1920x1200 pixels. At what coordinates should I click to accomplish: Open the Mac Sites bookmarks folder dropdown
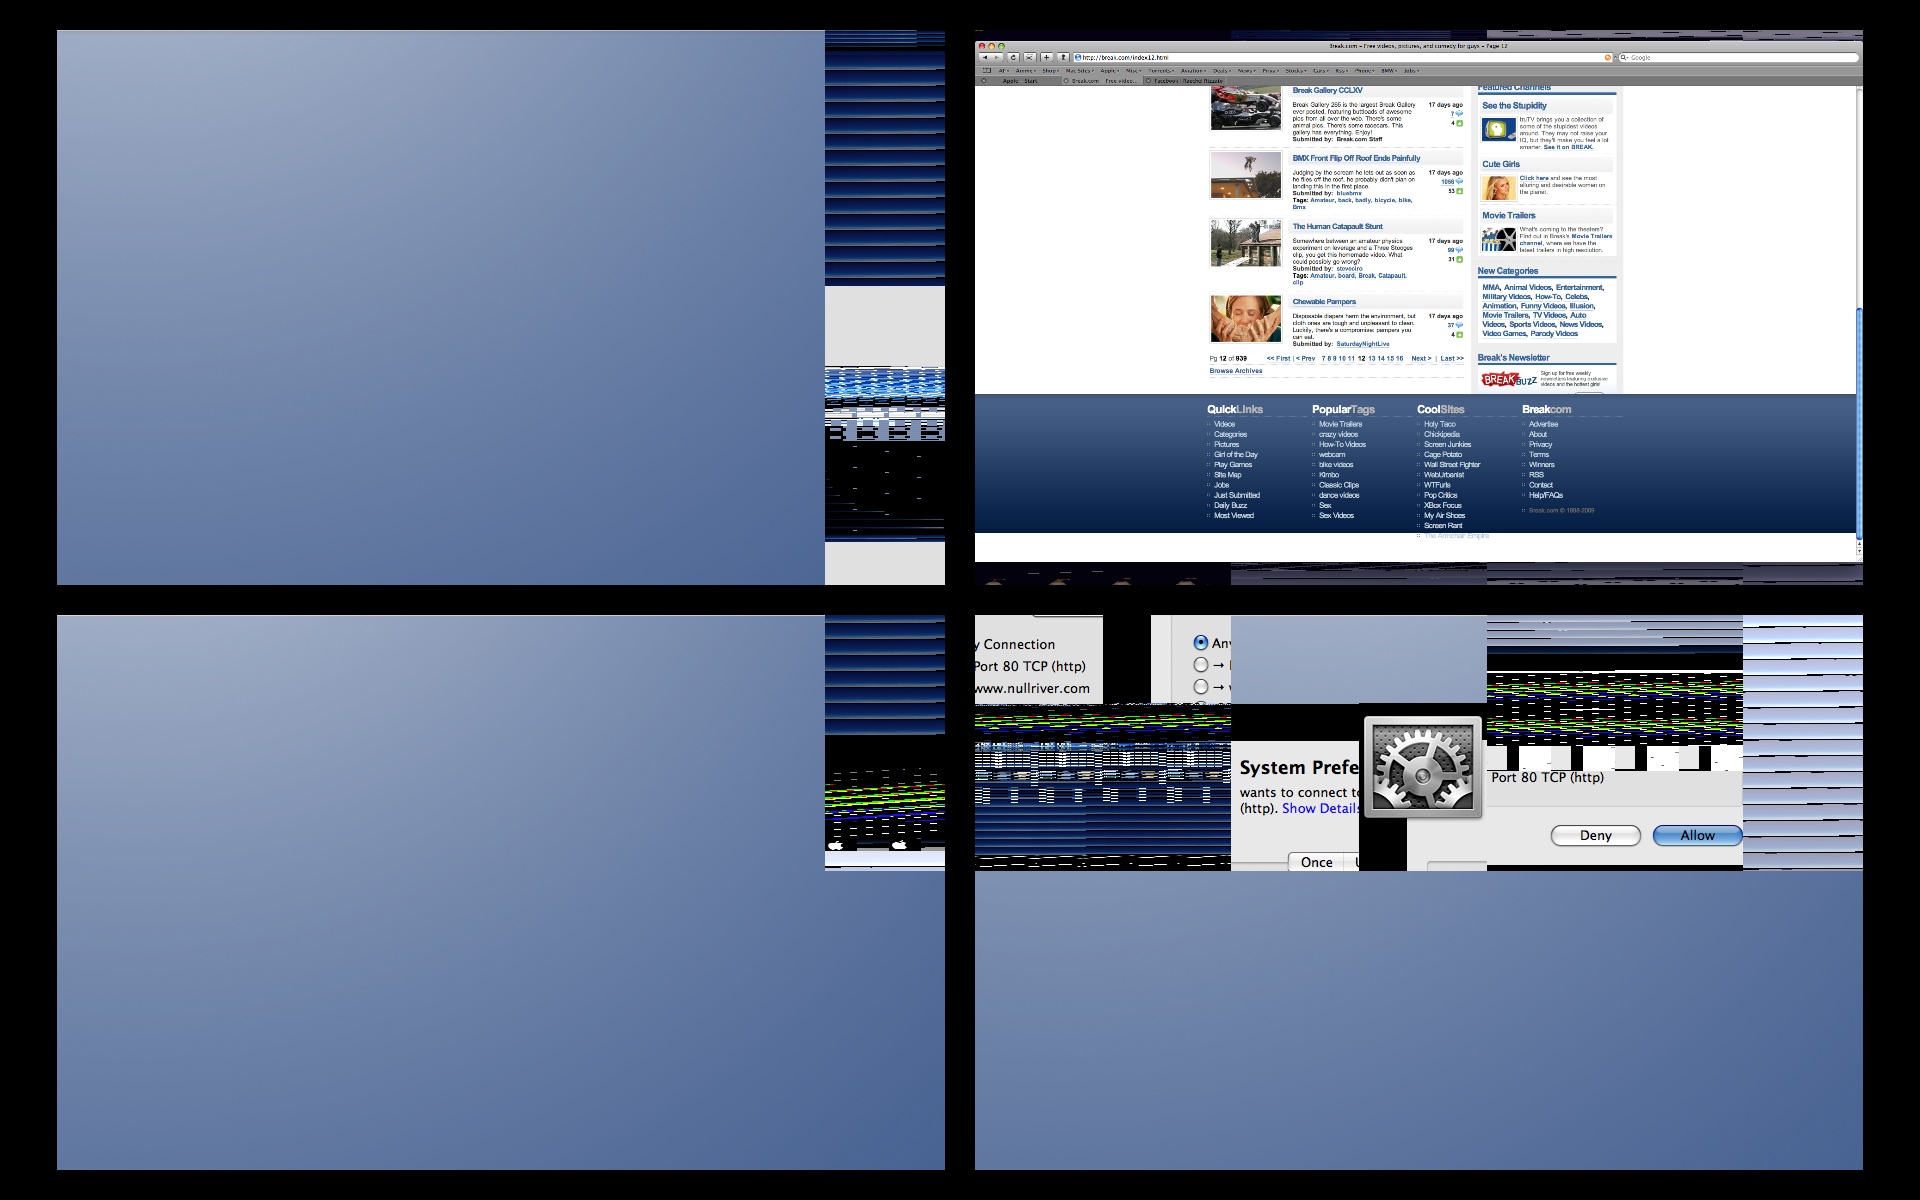click(x=1080, y=71)
